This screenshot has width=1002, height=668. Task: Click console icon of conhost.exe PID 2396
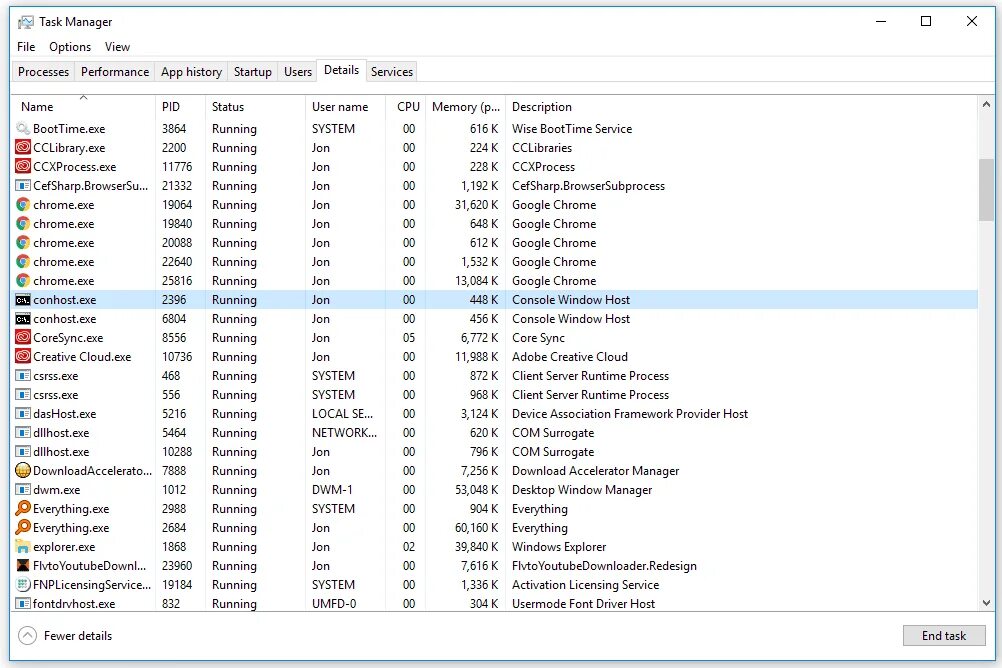(x=23, y=300)
